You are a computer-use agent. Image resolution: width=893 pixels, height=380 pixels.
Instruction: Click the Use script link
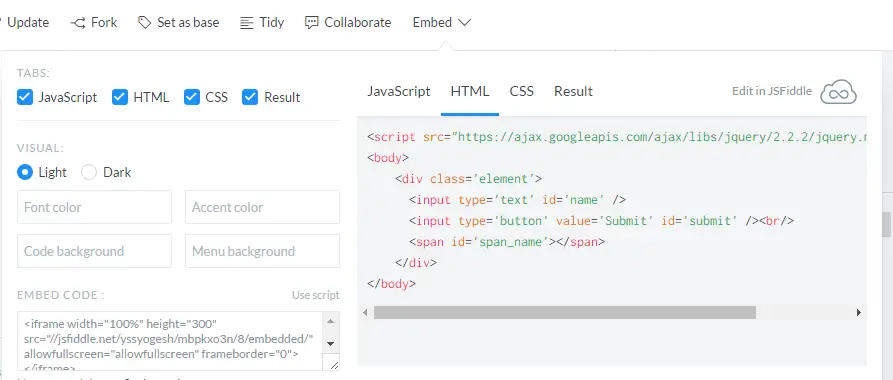point(316,295)
